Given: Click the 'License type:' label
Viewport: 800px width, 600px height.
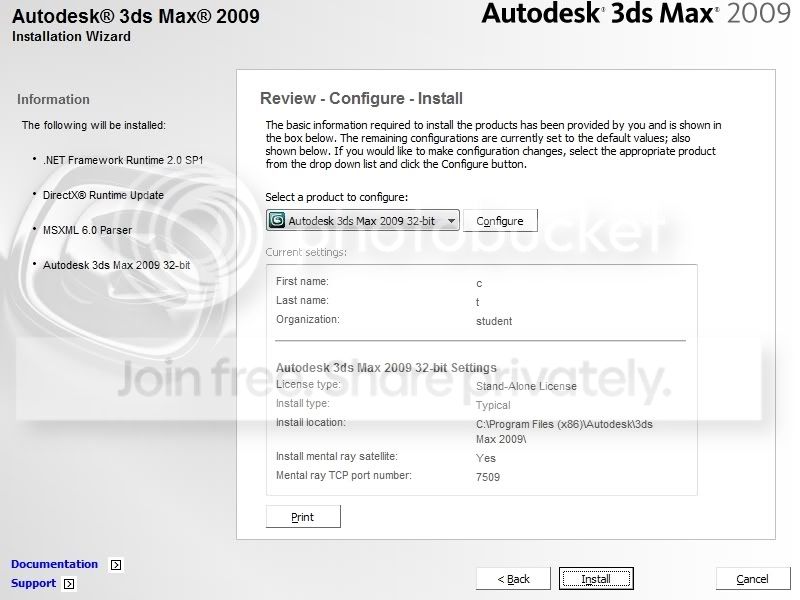Looking at the screenshot, I should tap(308, 384).
